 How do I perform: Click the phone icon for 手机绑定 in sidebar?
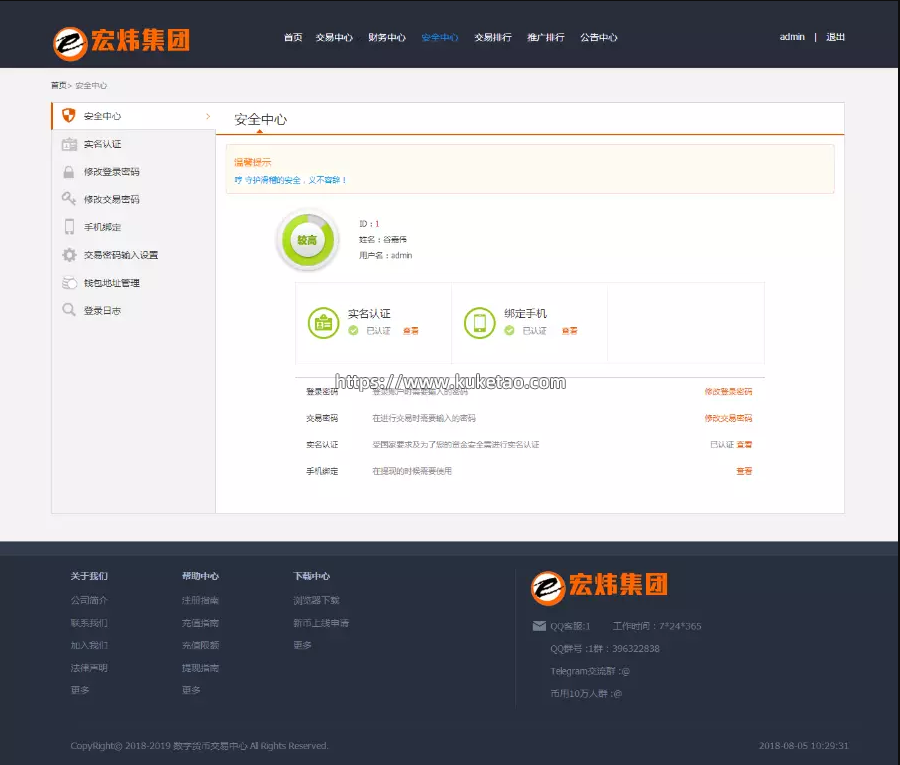(69, 227)
